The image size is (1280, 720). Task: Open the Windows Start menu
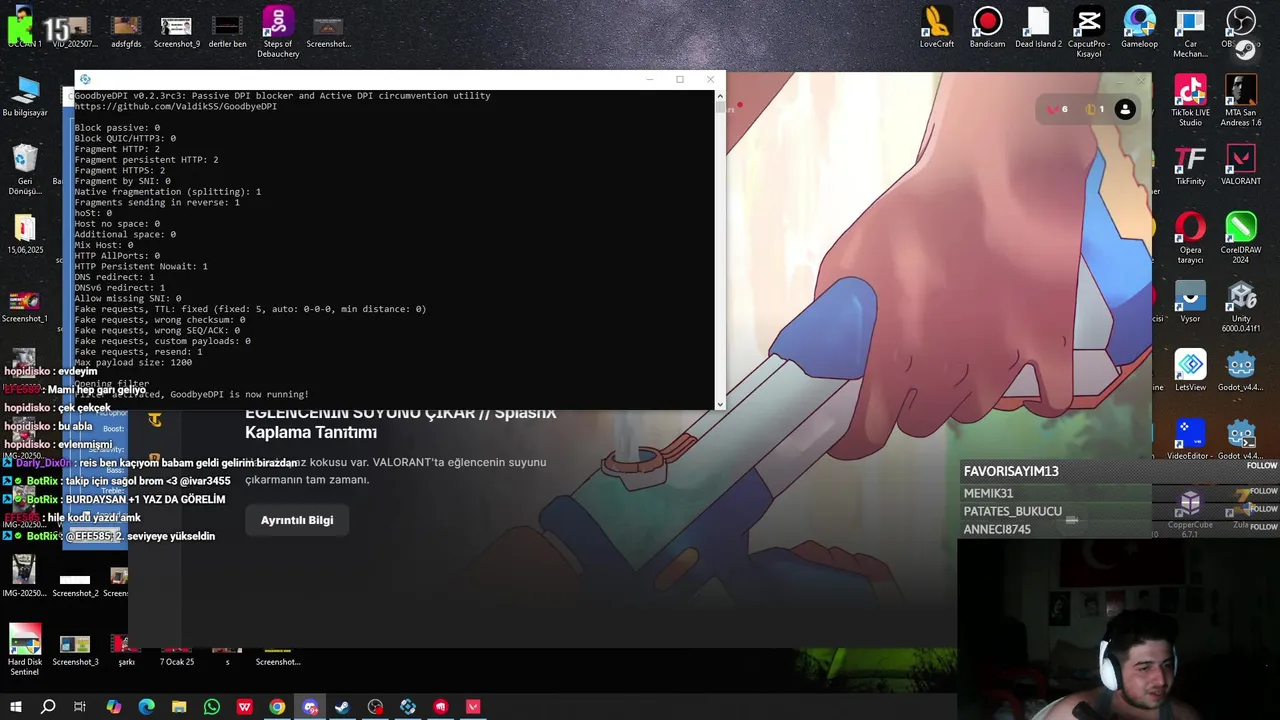(15, 707)
